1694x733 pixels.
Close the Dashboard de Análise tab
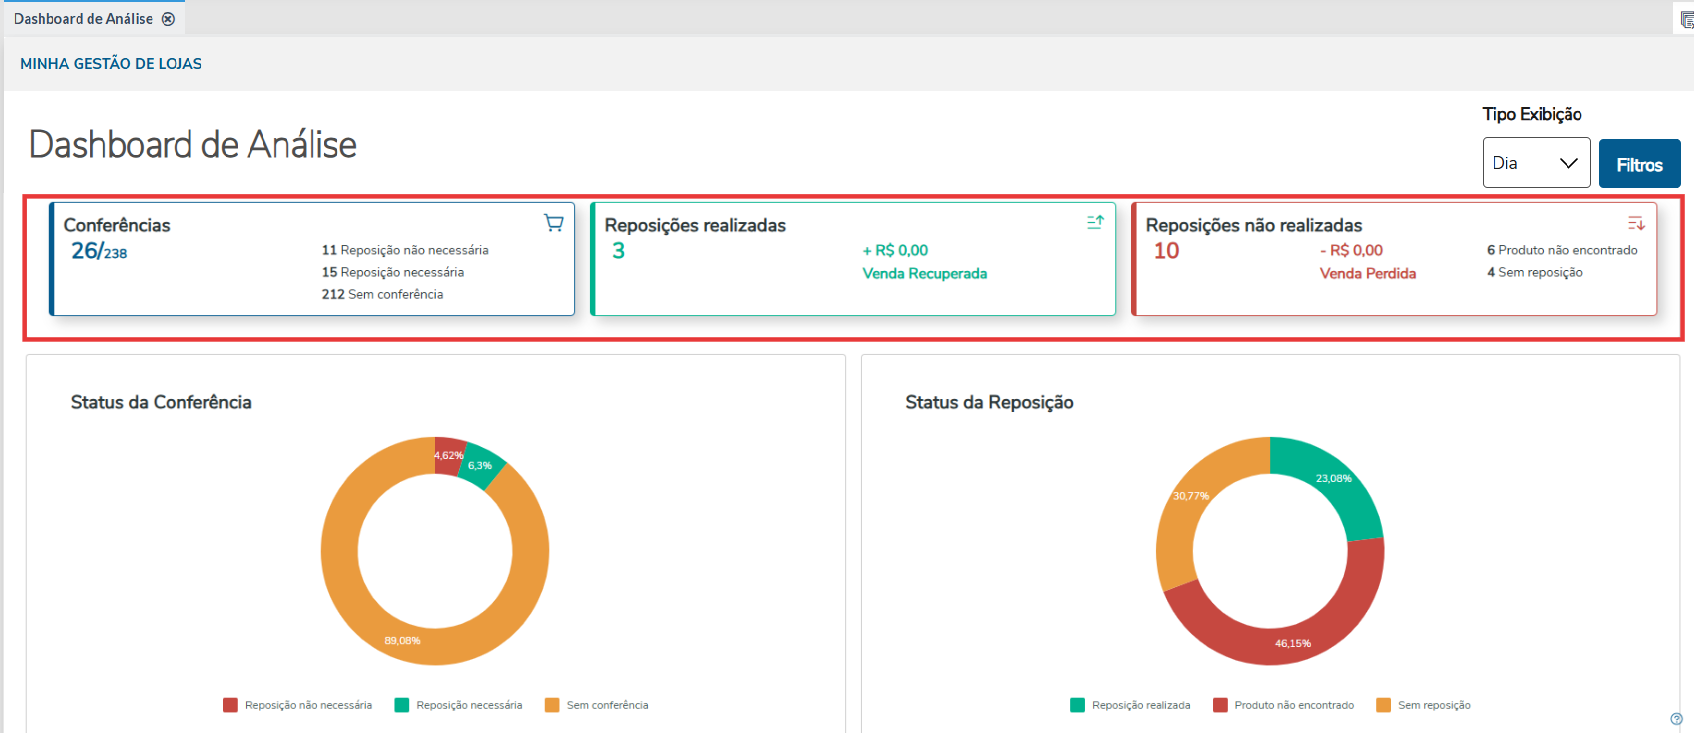click(168, 19)
